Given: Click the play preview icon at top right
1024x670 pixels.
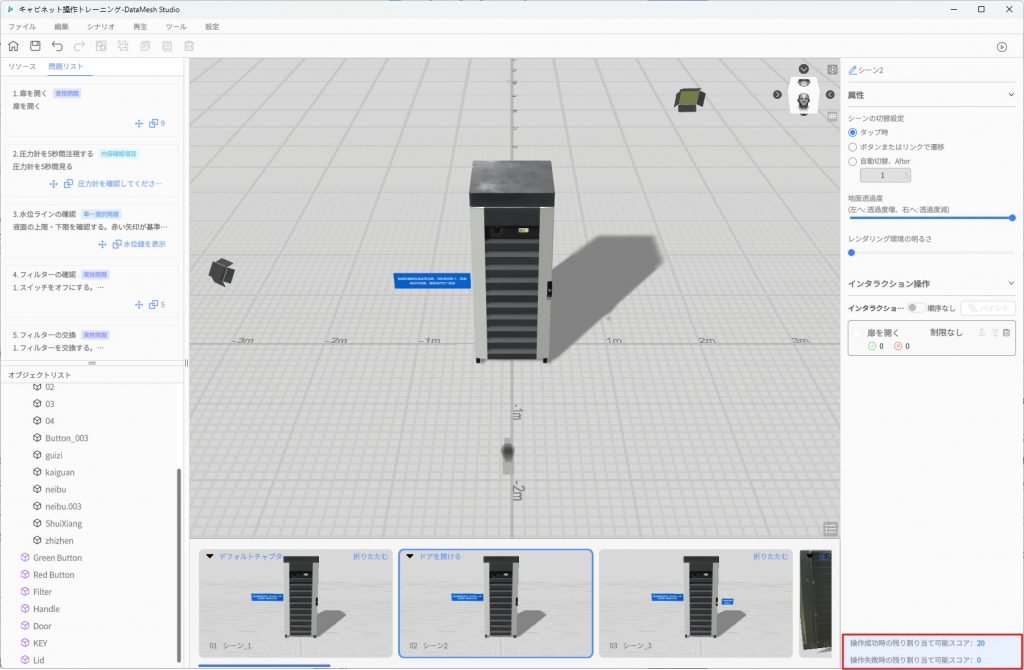Looking at the screenshot, I should click(1002, 47).
